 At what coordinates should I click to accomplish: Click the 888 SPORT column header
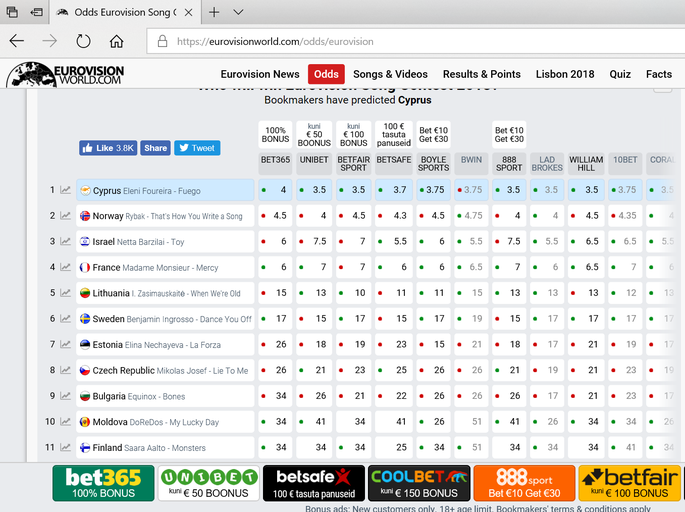[509, 164]
